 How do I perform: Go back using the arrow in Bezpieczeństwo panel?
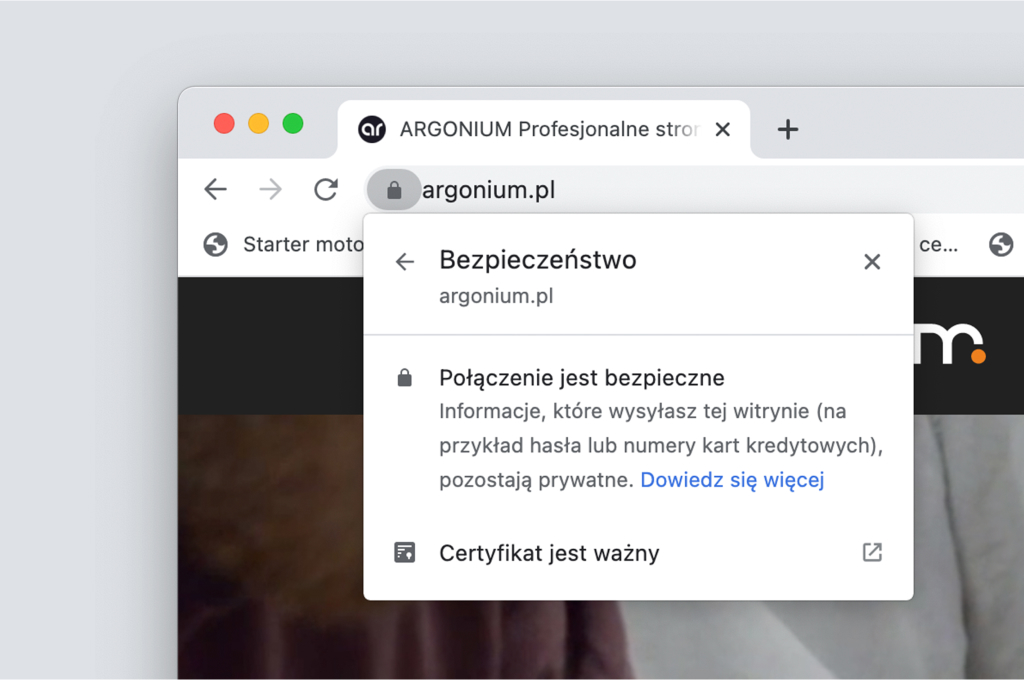(x=404, y=260)
